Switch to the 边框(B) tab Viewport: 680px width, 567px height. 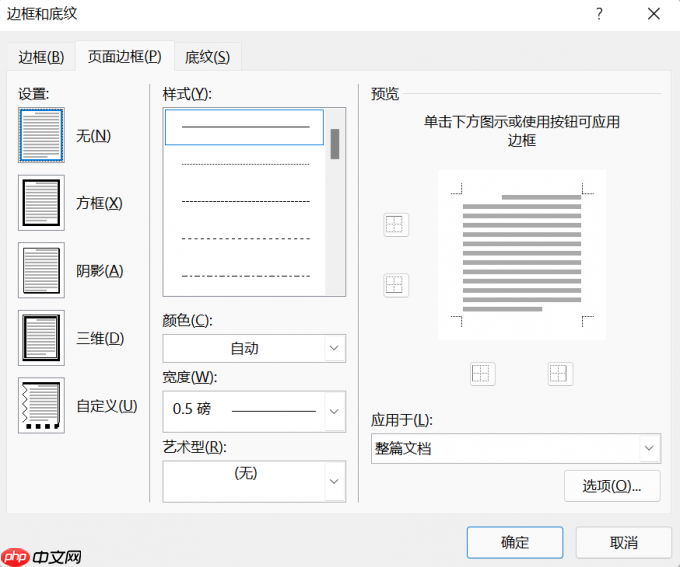click(x=41, y=57)
